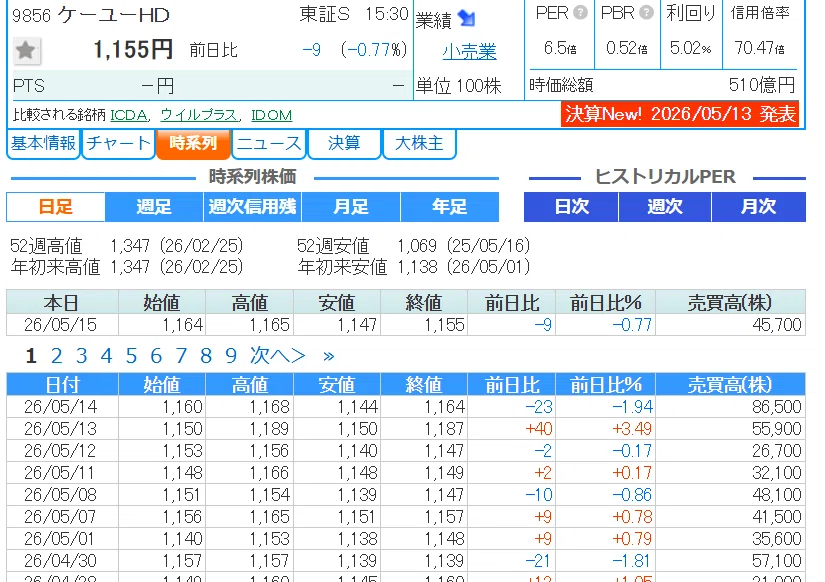Viewport: 825px width, 582px height.
Task: Select the 時系列 tab
Action: 193,143
